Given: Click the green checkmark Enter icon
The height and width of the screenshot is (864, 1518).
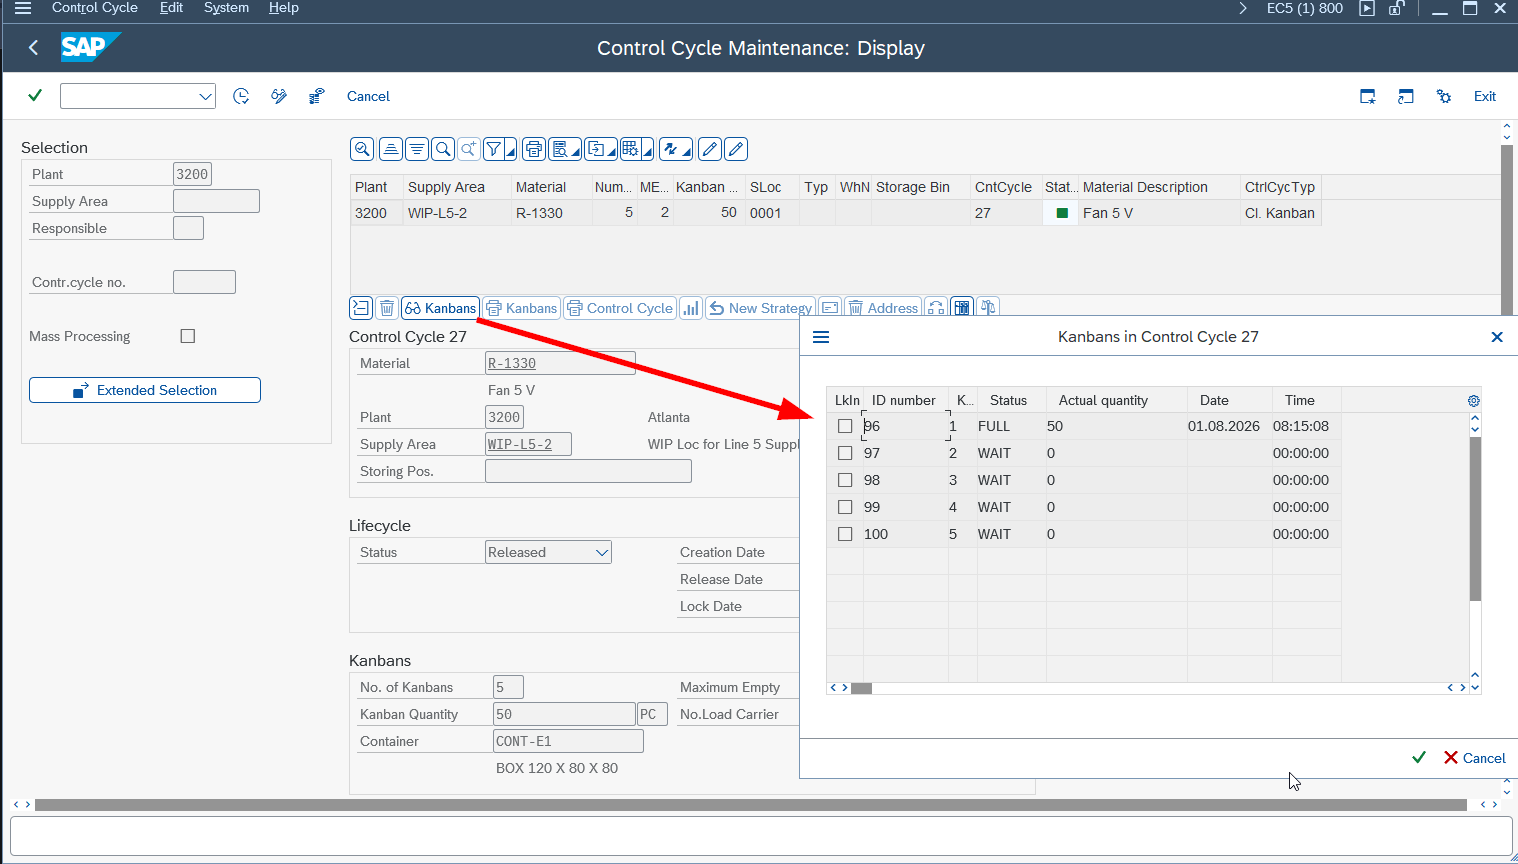Looking at the screenshot, I should [x=35, y=96].
